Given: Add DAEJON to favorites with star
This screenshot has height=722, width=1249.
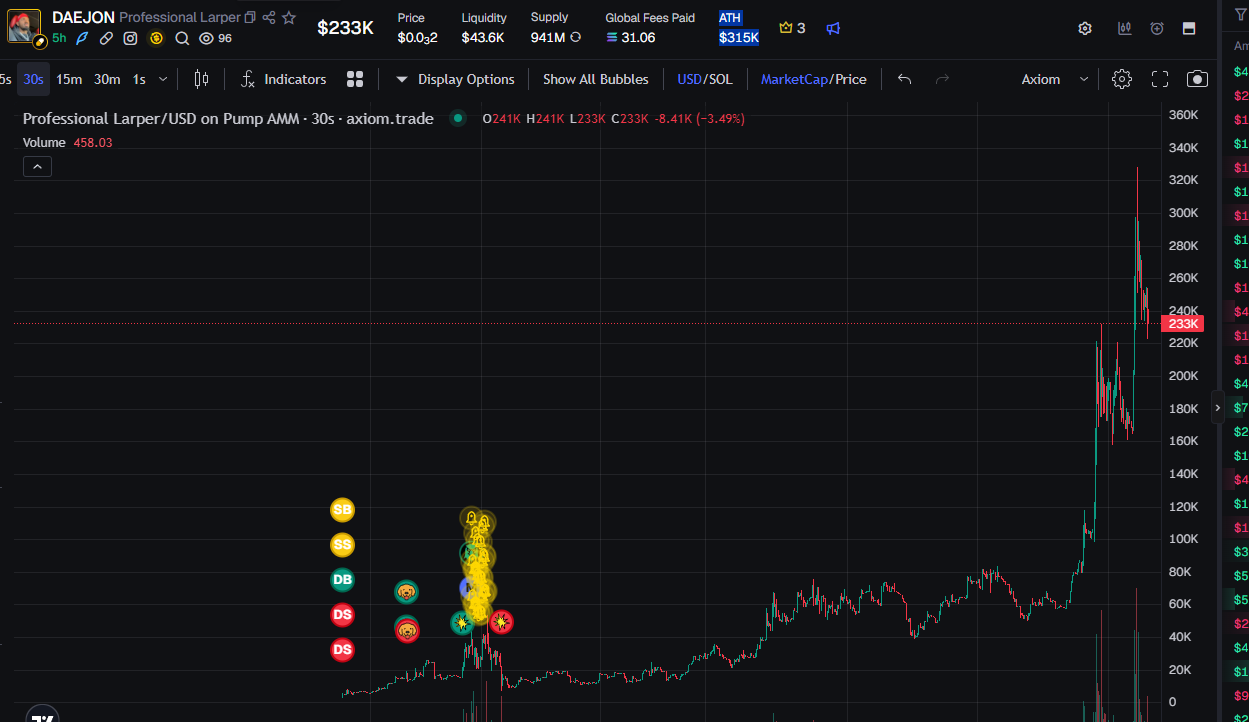Looking at the screenshot, I should 289,17.
